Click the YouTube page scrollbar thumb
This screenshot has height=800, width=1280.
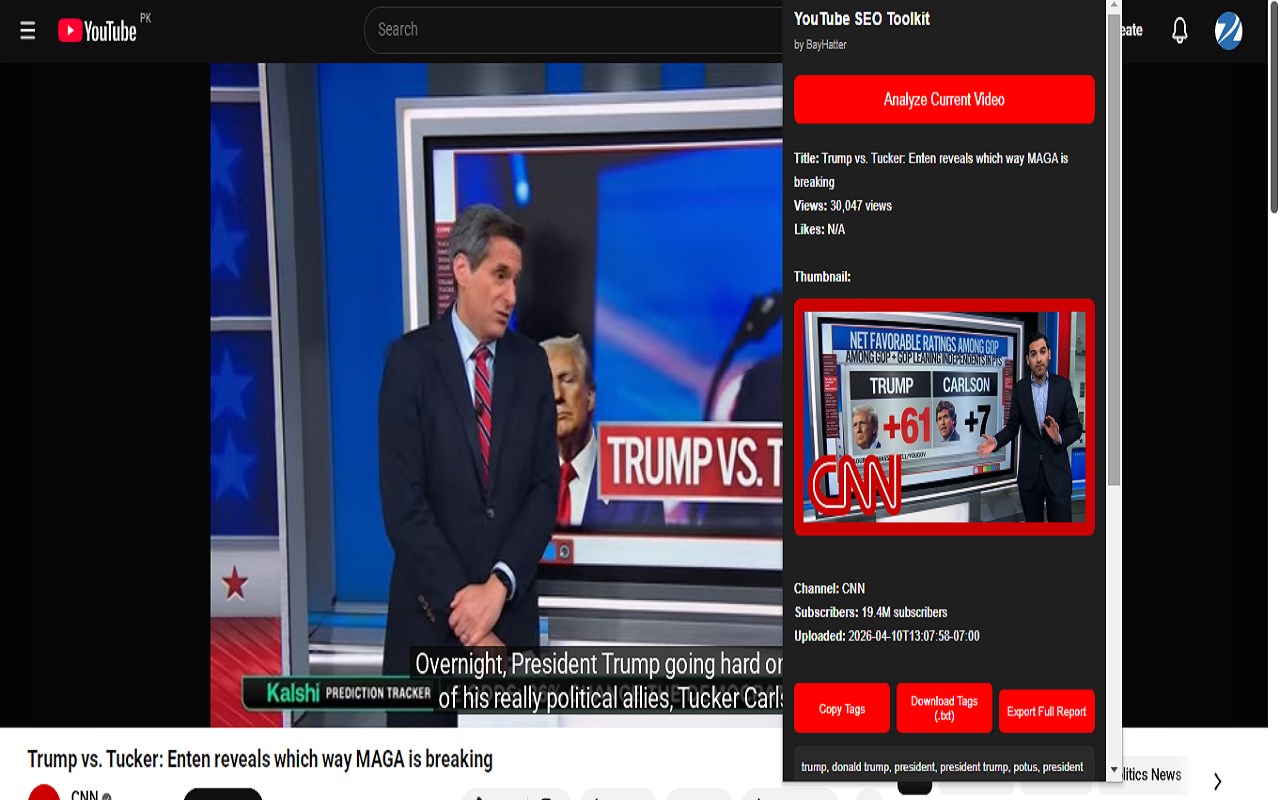(1273, 107)
